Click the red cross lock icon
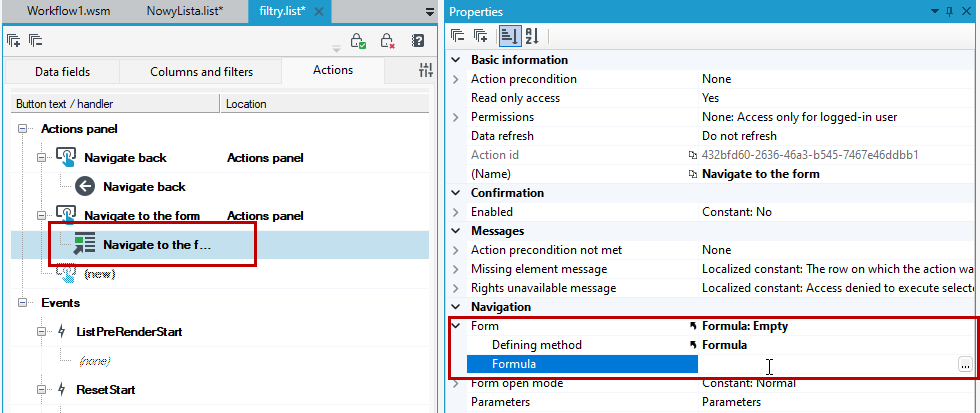The image size is (980, 413). [388, 41]
